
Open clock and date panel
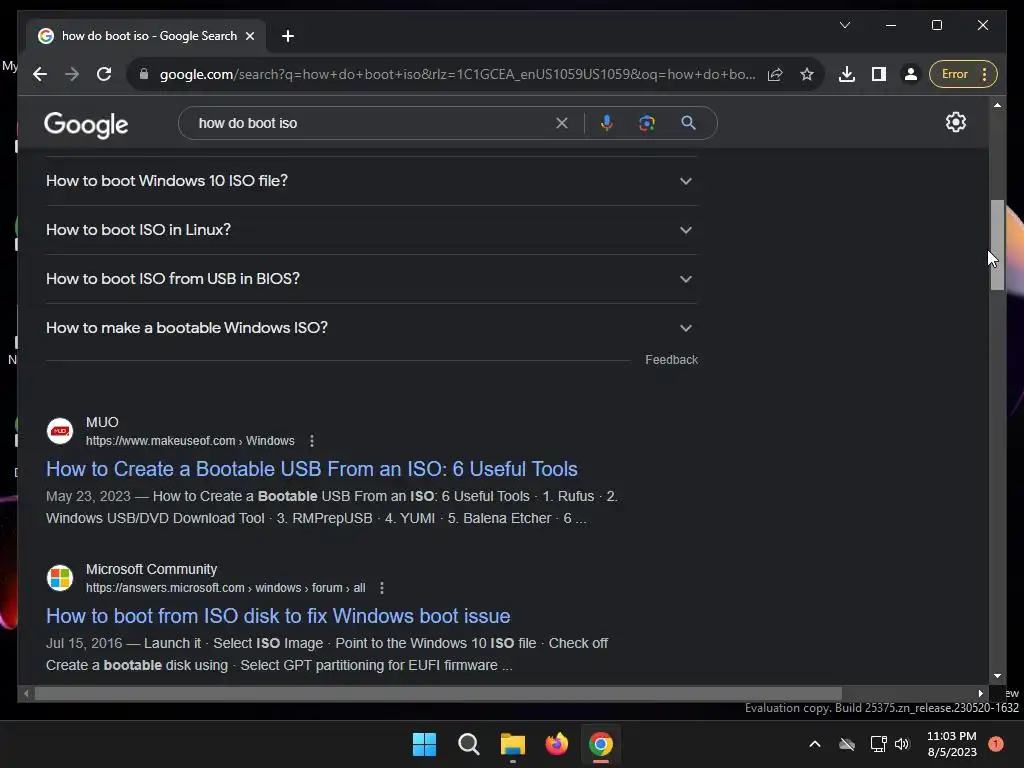[x=952, y=744]
